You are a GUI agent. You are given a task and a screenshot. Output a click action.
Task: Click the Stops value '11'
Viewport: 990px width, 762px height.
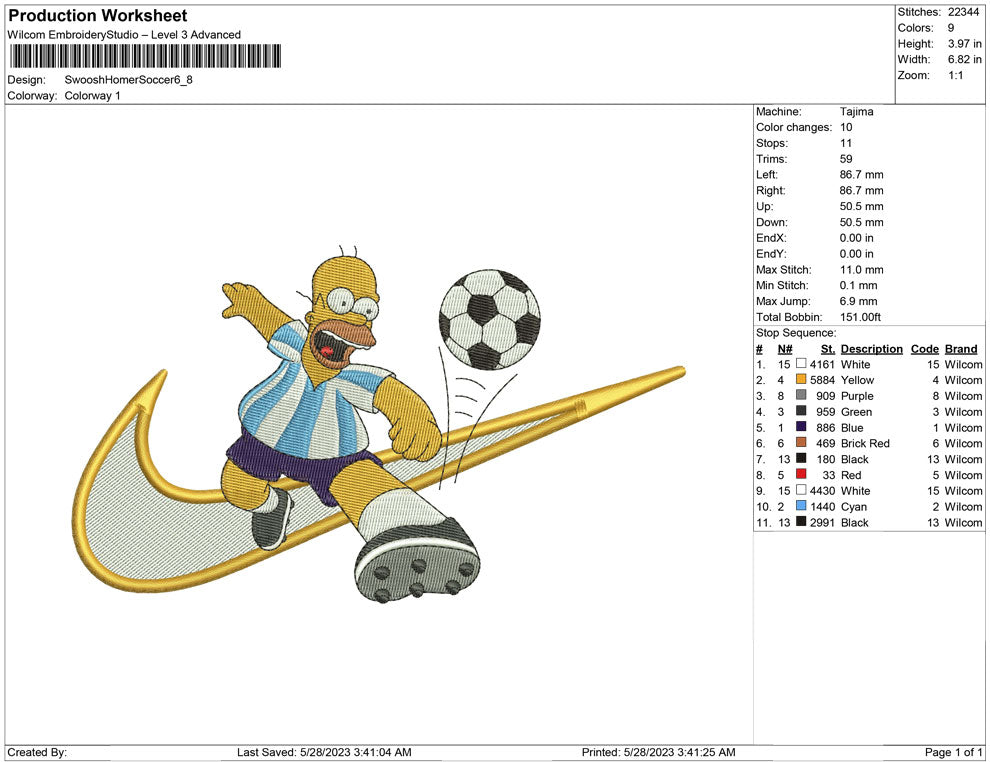[x=846, y=143]
